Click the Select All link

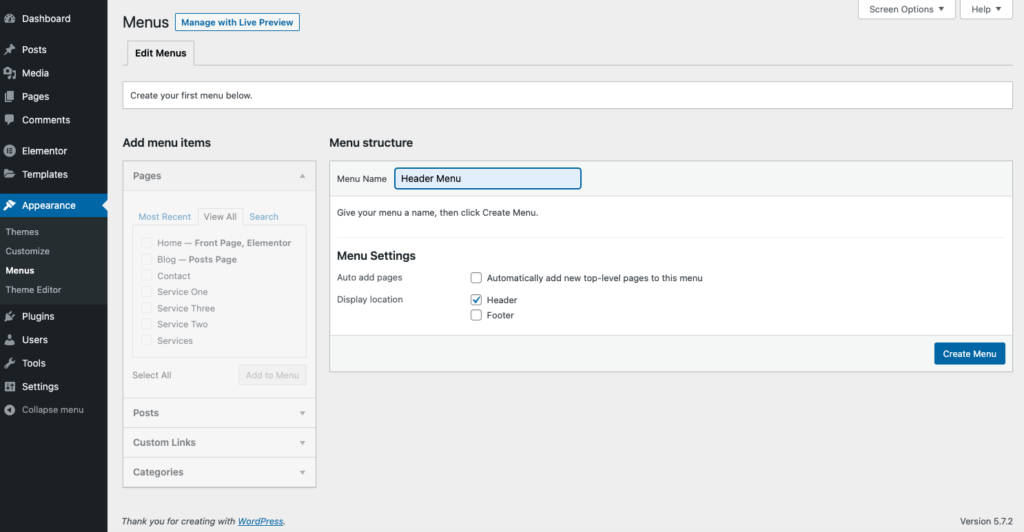[152, 375]
